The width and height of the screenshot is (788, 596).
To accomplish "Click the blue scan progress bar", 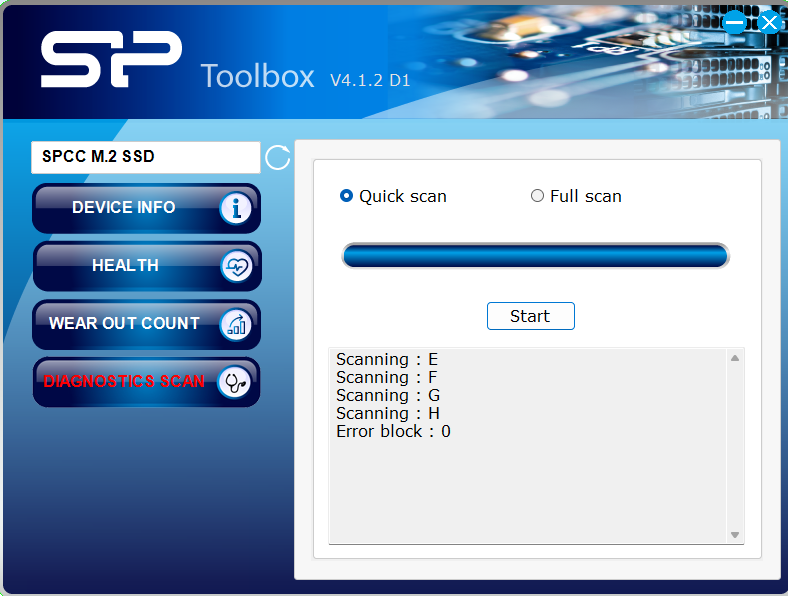I will [x=535, y=256].
